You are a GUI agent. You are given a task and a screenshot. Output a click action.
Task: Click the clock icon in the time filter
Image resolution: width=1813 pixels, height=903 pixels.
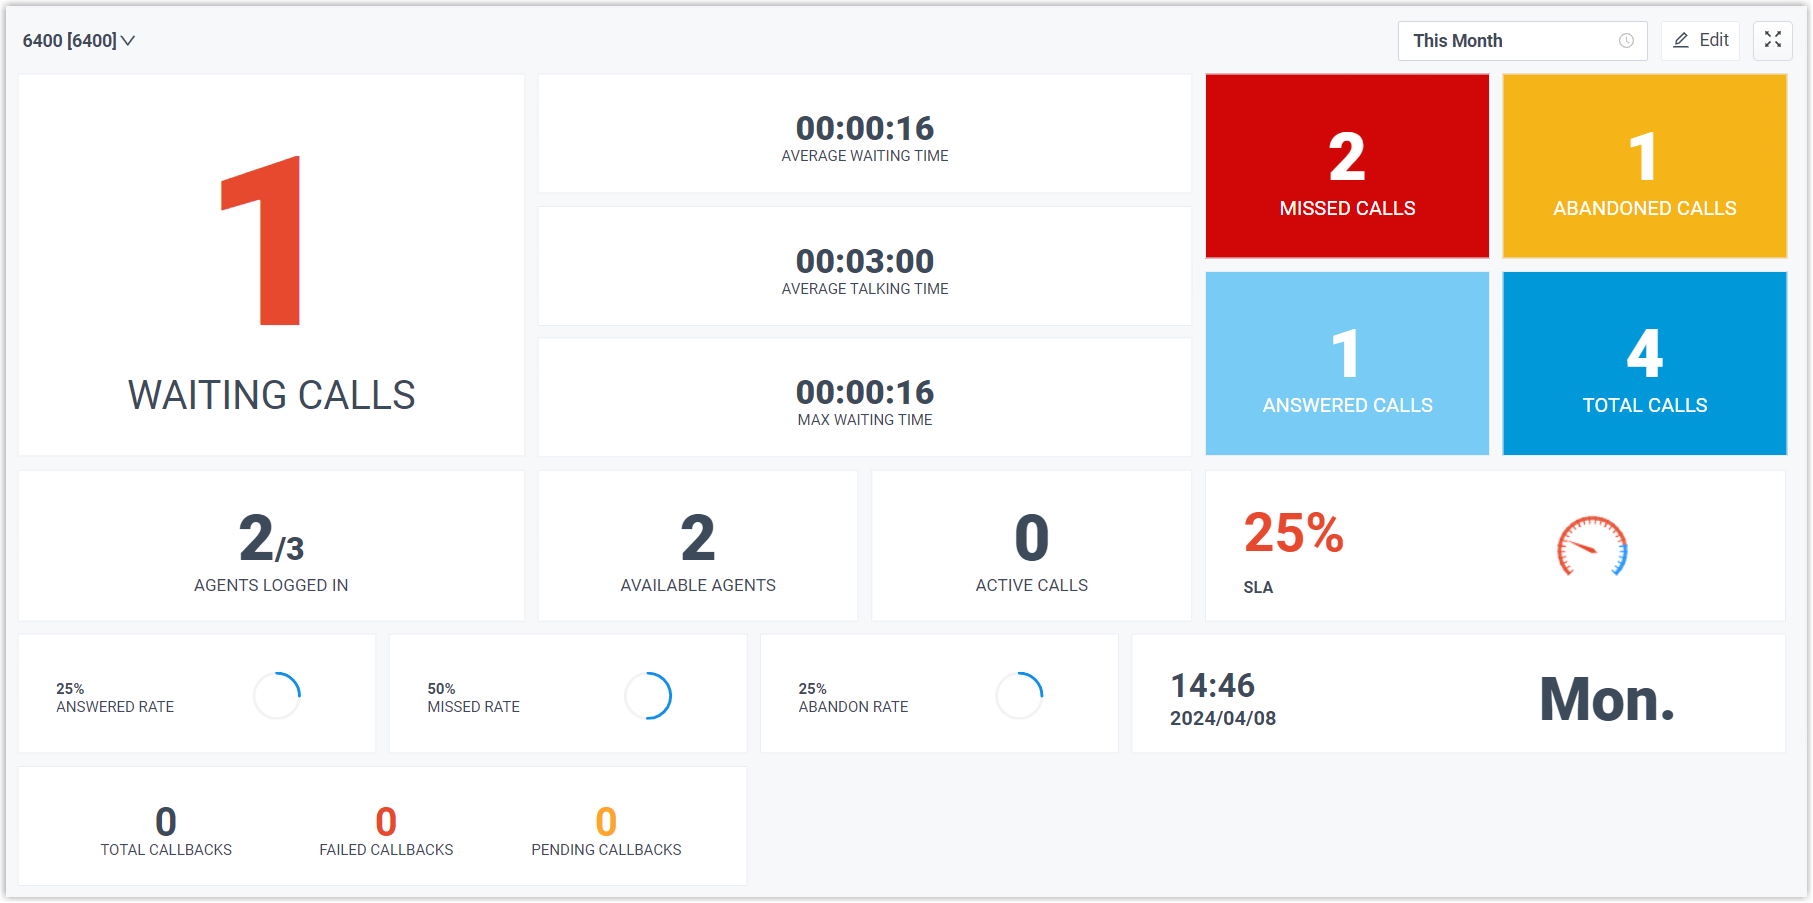[1626, 41]
